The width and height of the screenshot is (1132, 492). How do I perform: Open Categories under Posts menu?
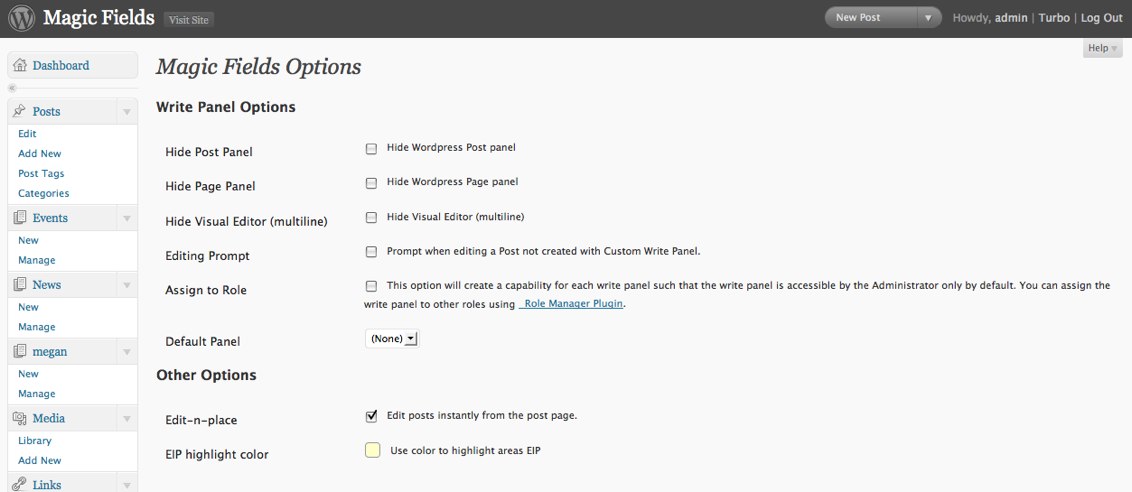(43, 193)
